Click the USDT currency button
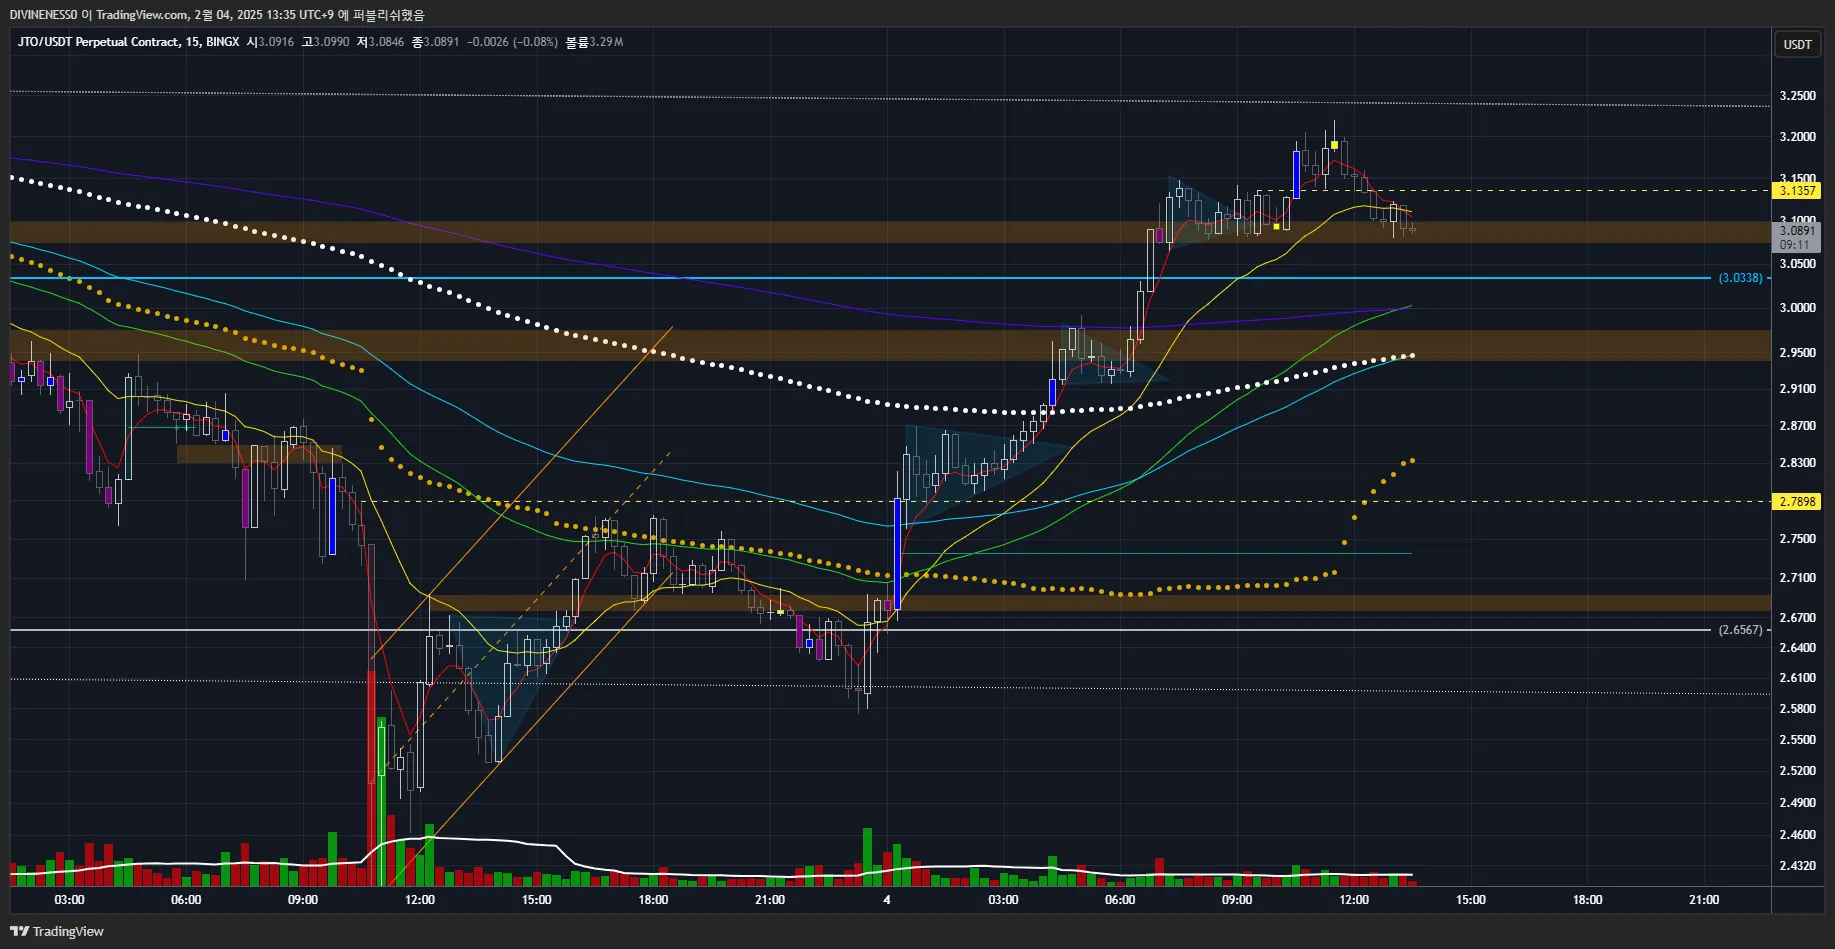Image resolution: width=1835 pixels, height=949 pixels. (x=1797, y=44)
